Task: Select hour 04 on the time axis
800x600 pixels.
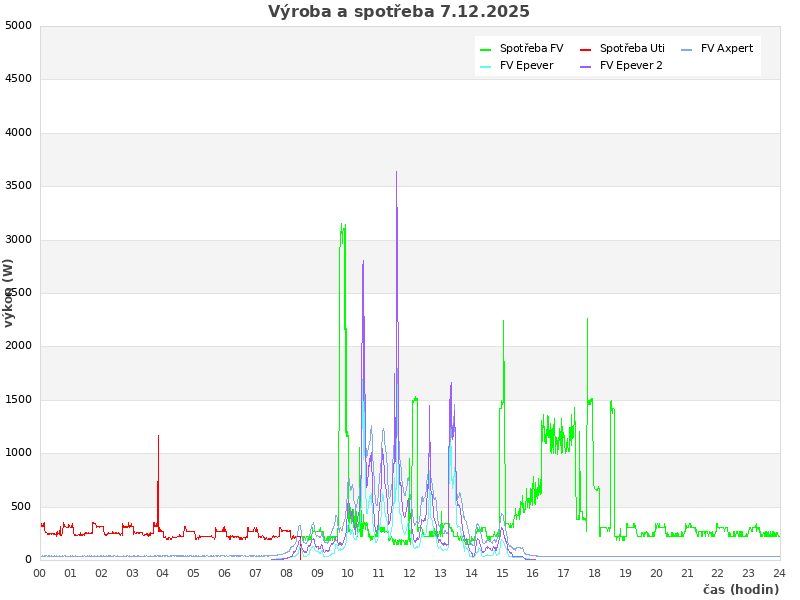Action: (163, 573)
